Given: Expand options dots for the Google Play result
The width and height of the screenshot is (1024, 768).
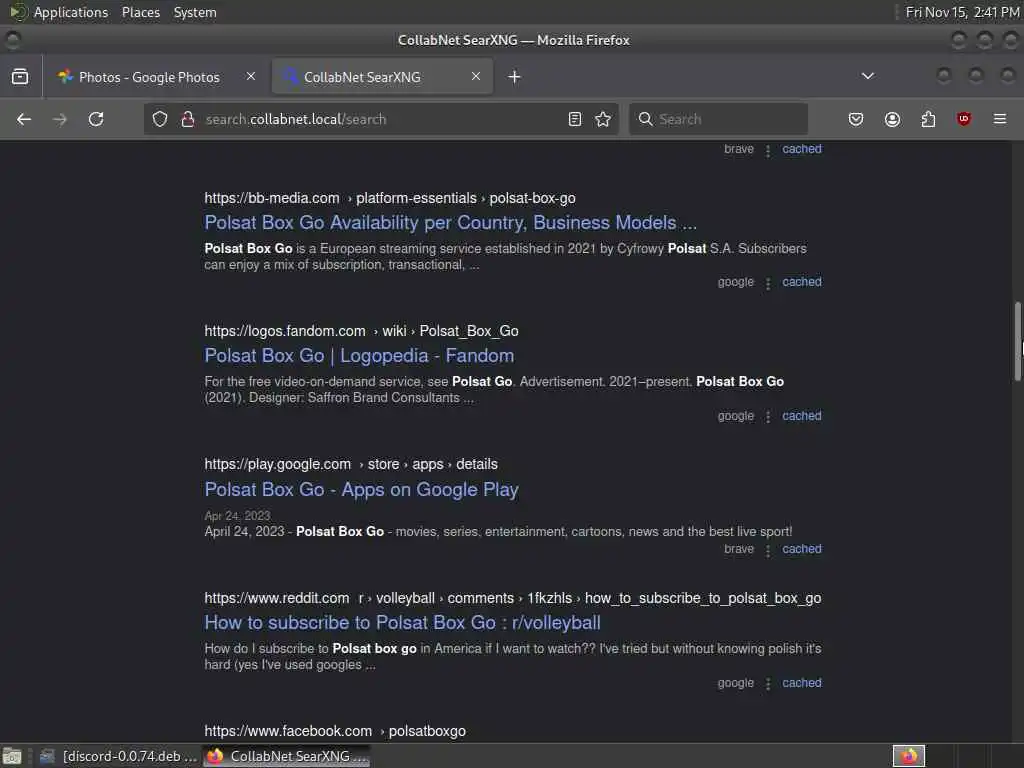Looking at the screenshot, I should coord(768,550).
